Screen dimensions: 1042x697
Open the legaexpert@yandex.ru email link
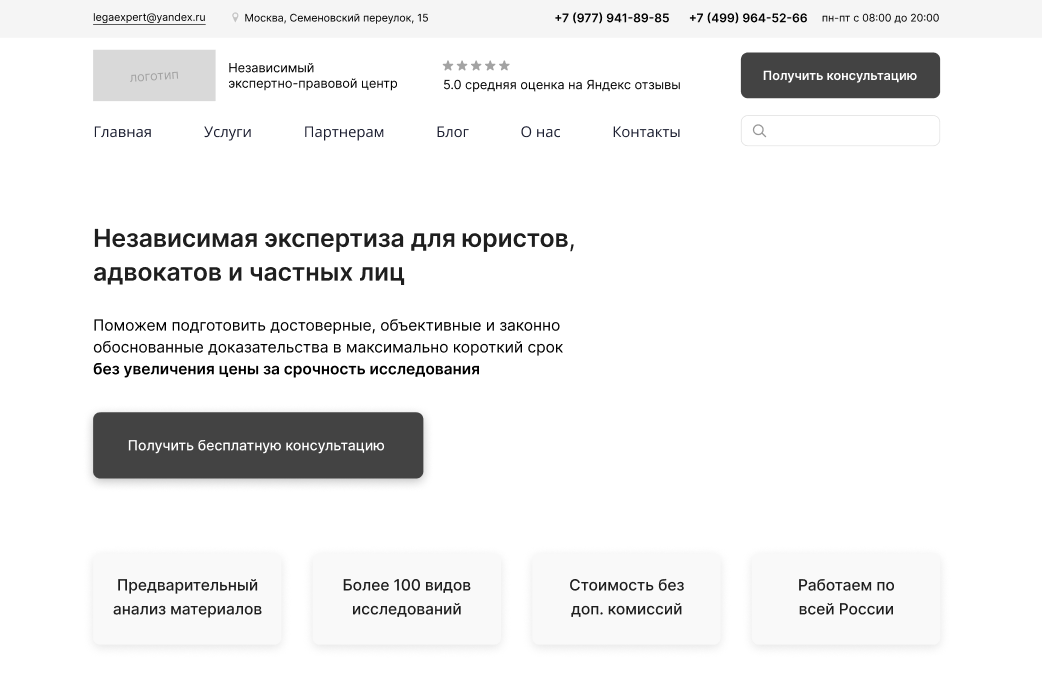coord(149,18)
